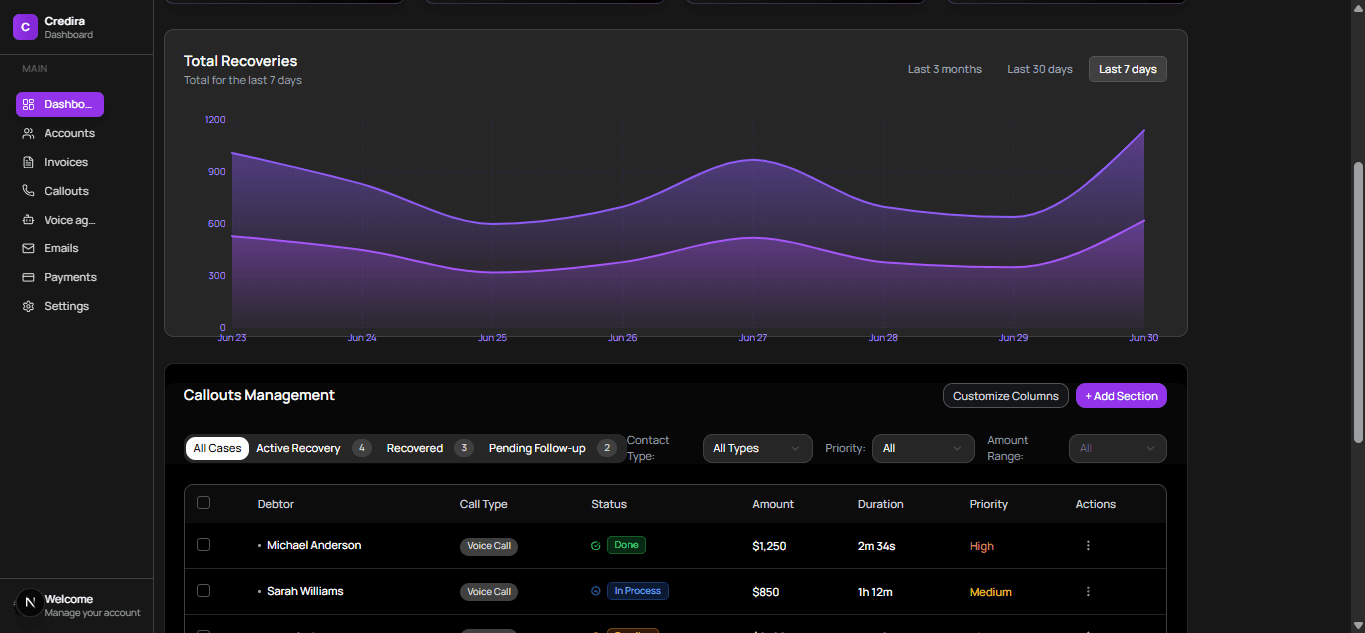
Task: Click Michael Anderson debtor name
Action: coord(314,545)
